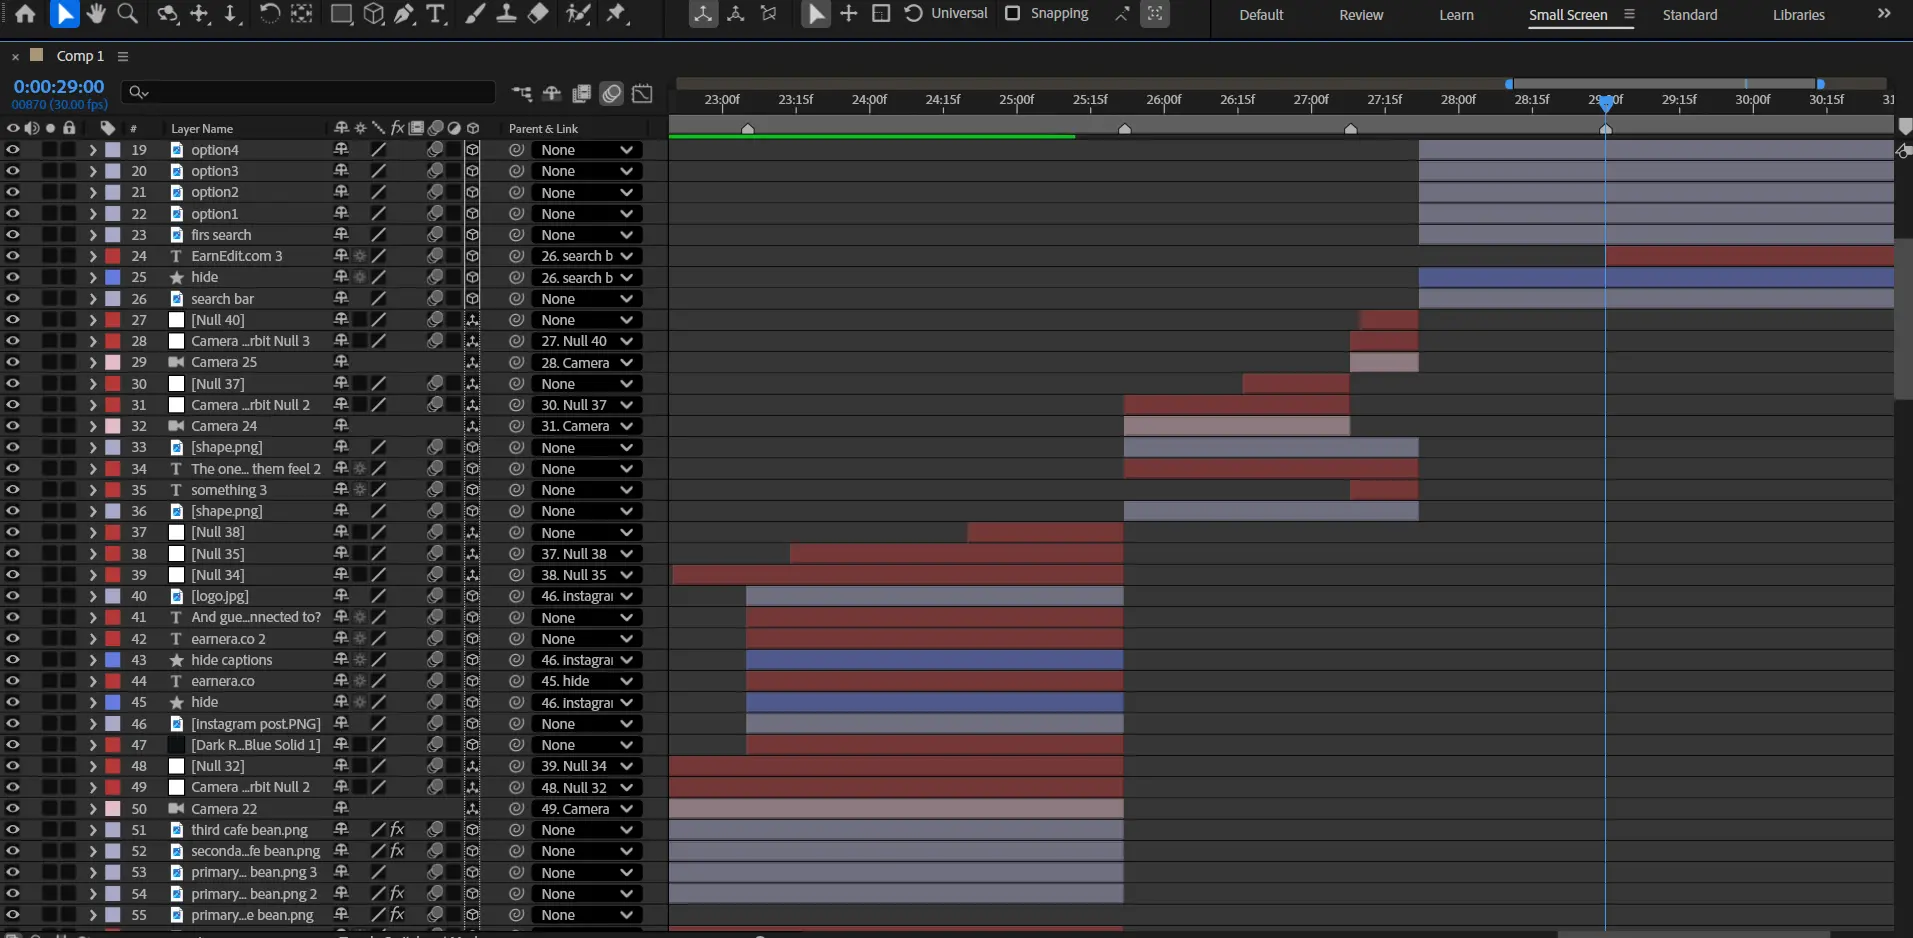Image resolution: width=1913 pixels, height=938 pixels.
Task: Choose the Pen tool
Action: [404, 14]
